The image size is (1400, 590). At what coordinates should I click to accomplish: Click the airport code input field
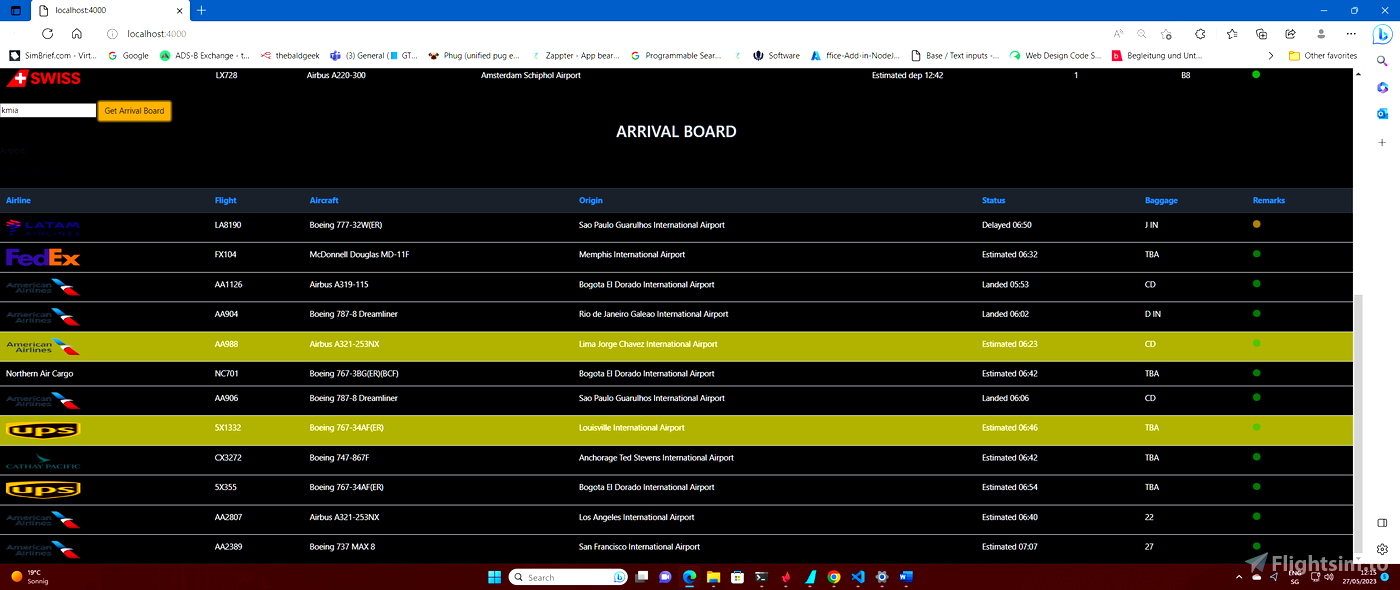click(48, 110)
